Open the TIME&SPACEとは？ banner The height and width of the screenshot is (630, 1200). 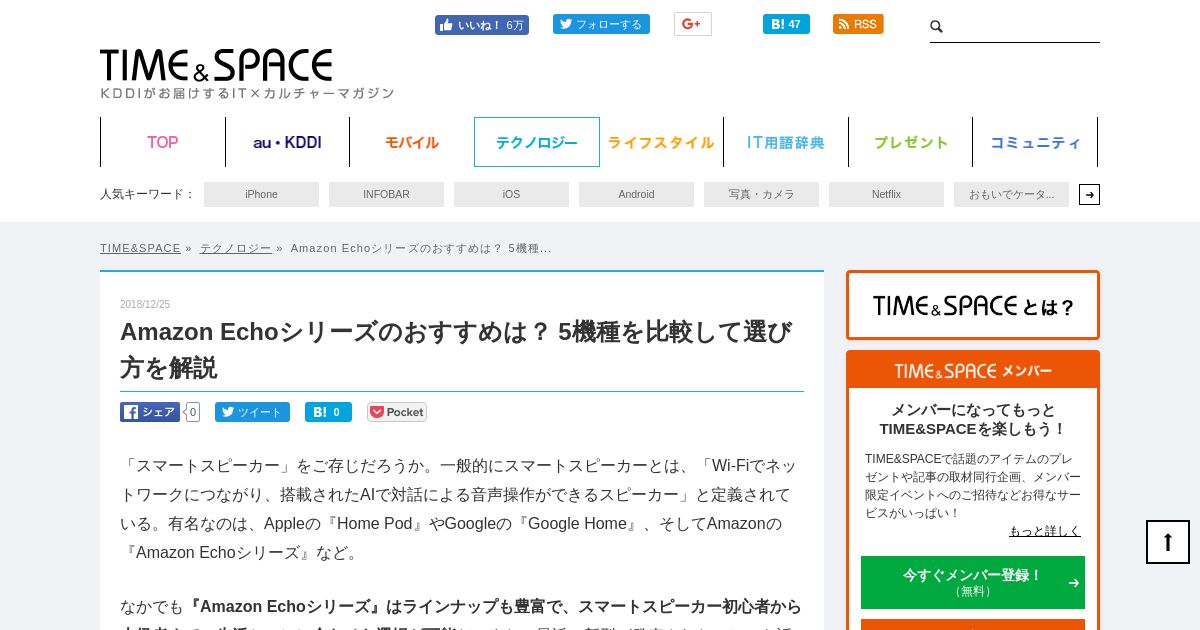pyautogui.click(x=973, y=305)
